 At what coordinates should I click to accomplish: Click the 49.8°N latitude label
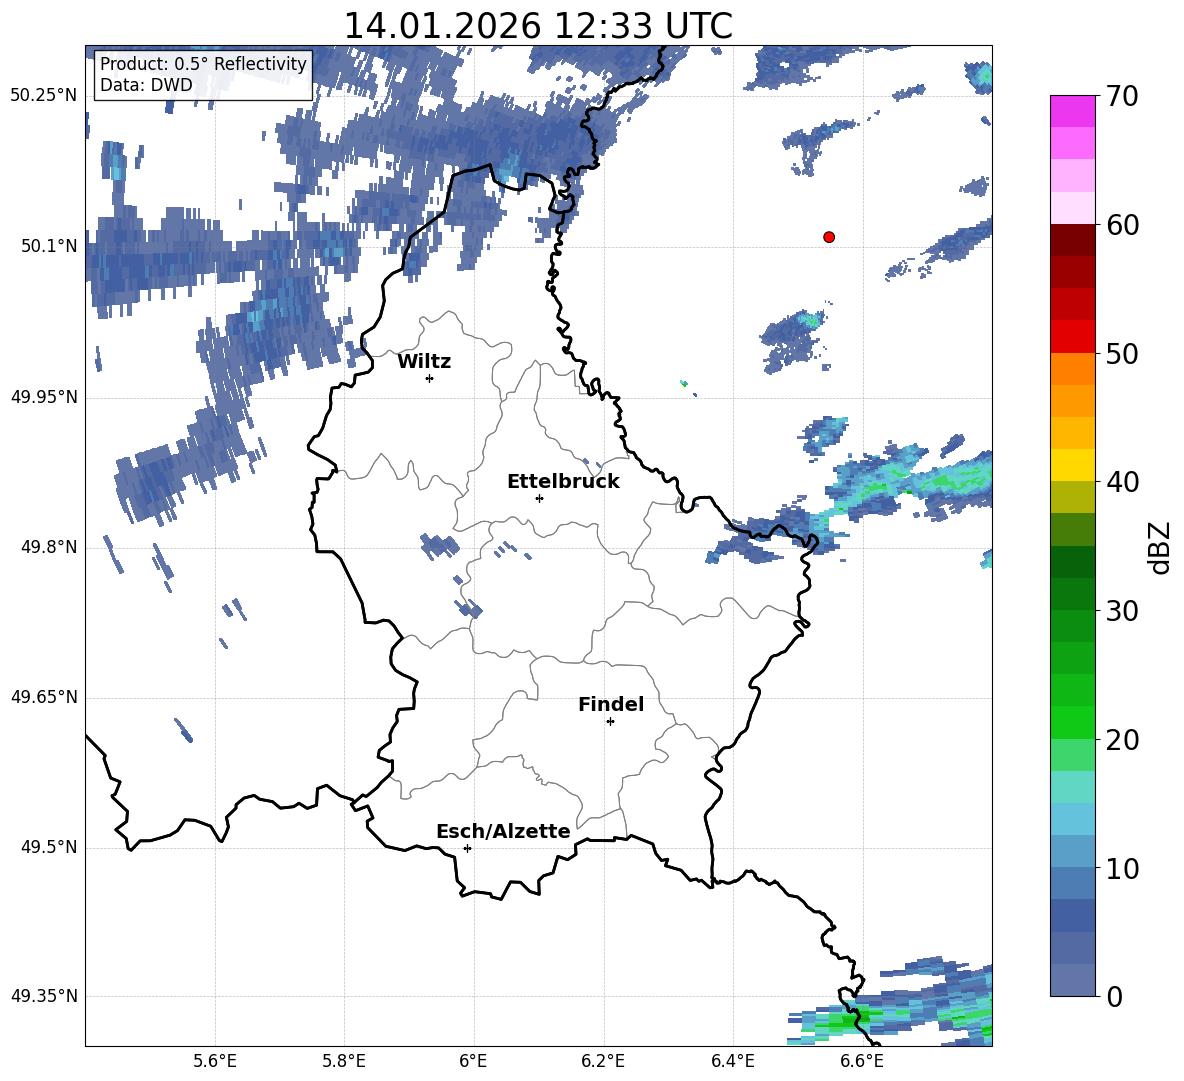(x=49, y=547)
